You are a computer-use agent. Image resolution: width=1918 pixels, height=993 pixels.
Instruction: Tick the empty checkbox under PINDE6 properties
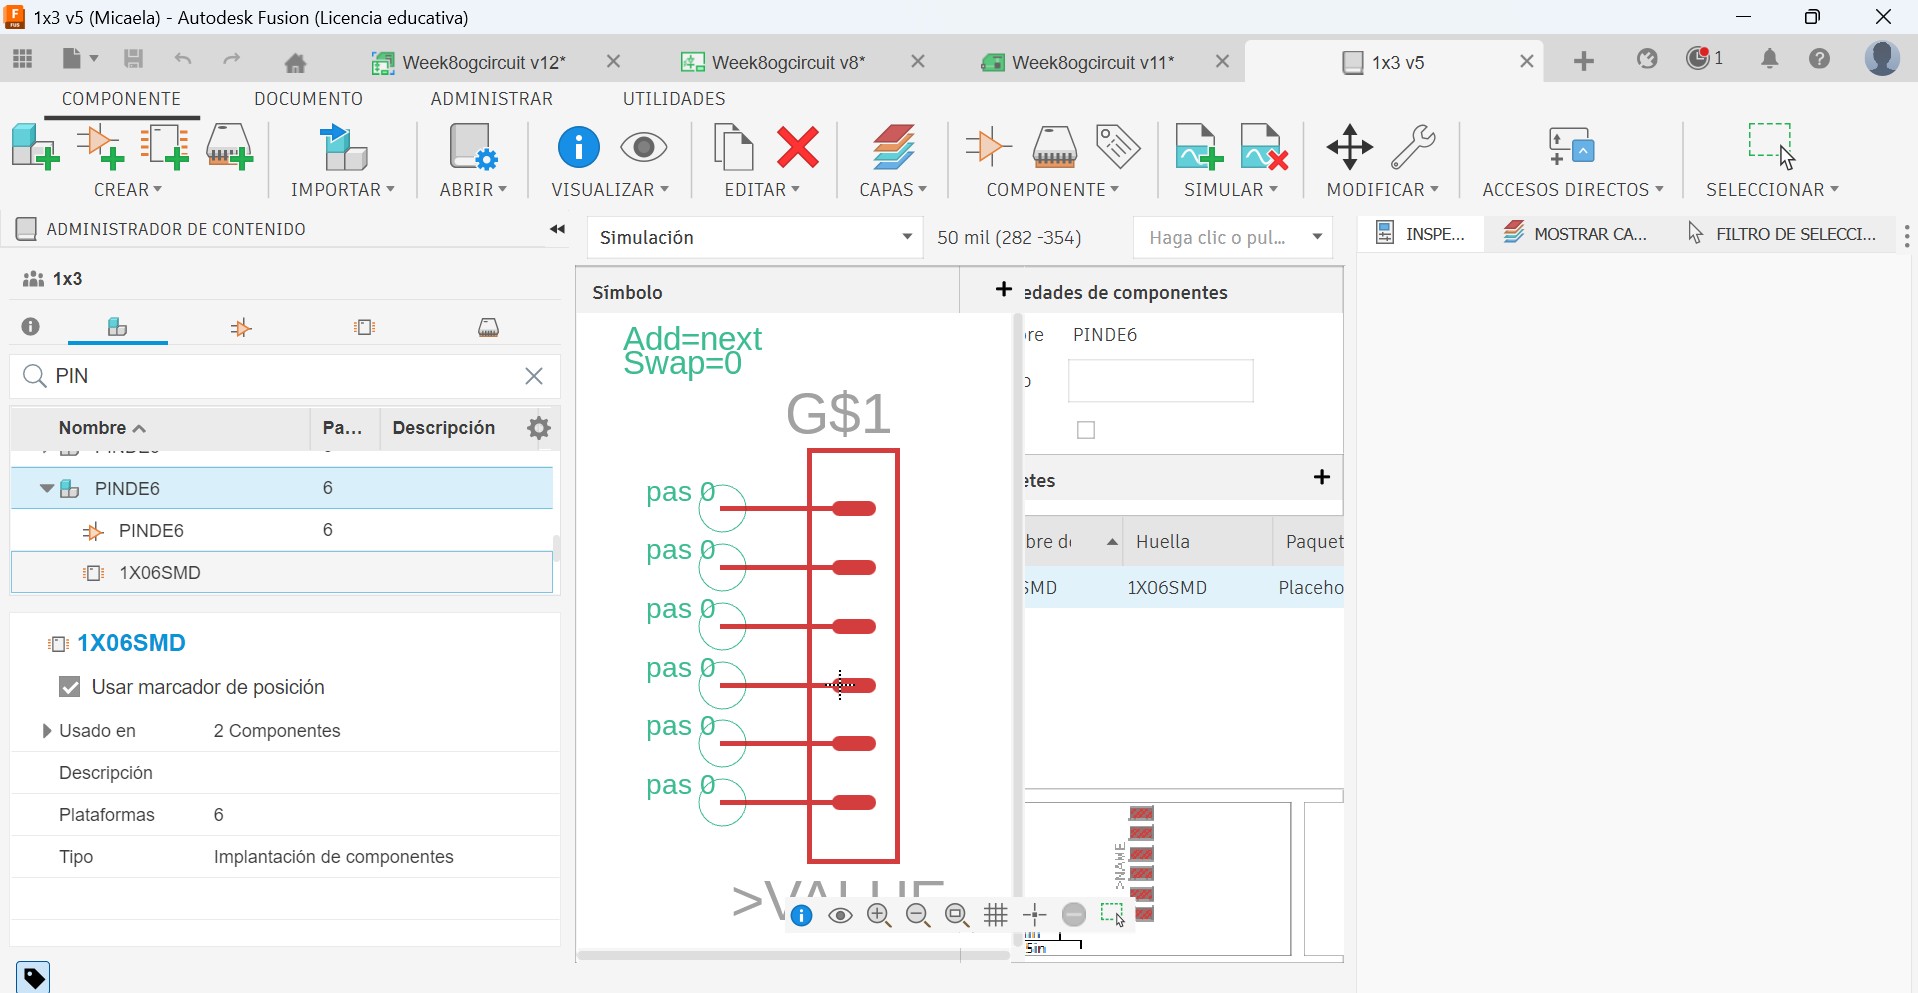click(x=1086, y=430)
